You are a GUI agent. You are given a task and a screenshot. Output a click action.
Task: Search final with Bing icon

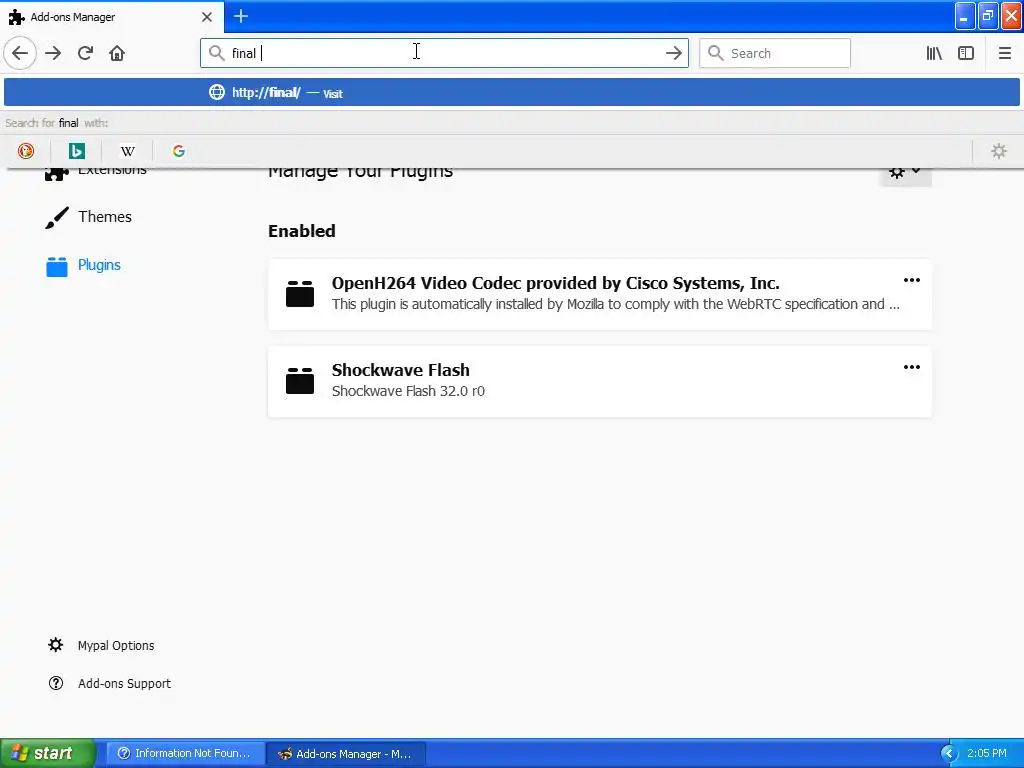coord(76,151)
